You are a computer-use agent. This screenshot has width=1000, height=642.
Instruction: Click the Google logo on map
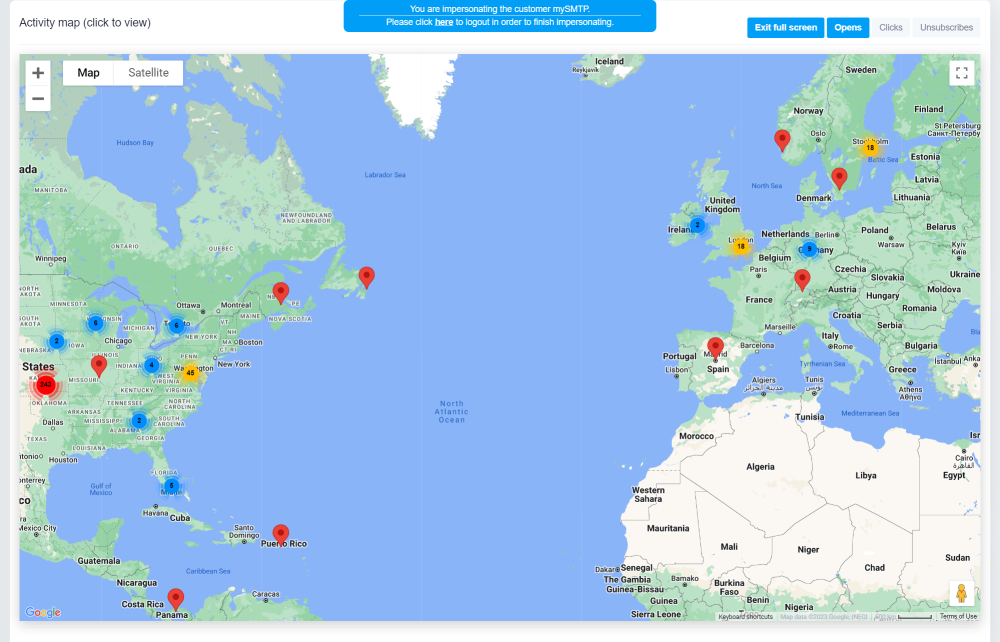point(43,612)
